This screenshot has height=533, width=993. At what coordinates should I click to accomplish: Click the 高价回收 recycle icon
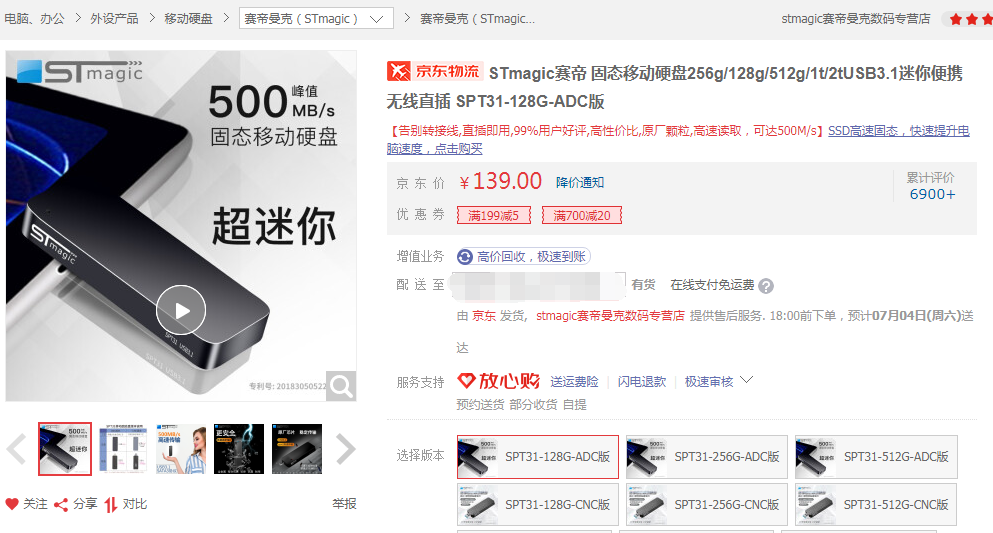[x=465, y=256]
